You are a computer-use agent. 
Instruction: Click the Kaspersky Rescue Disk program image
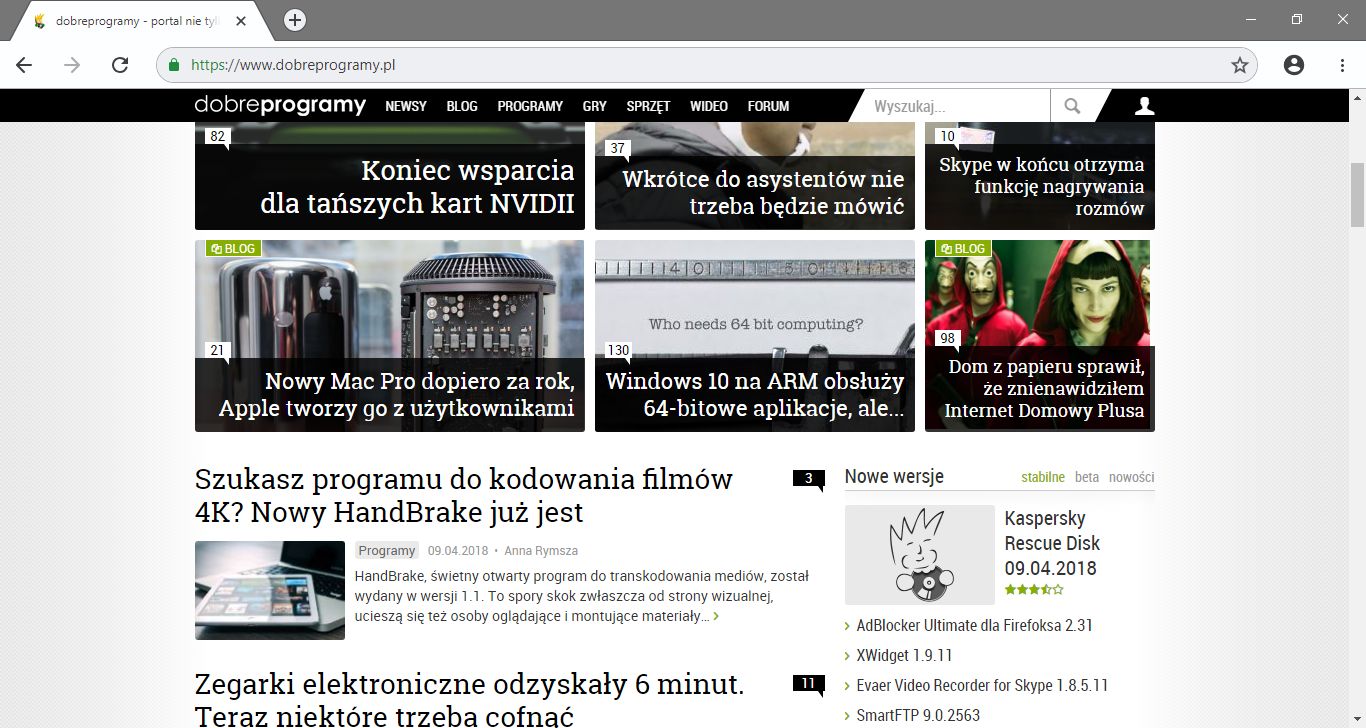tap(920, 555)
